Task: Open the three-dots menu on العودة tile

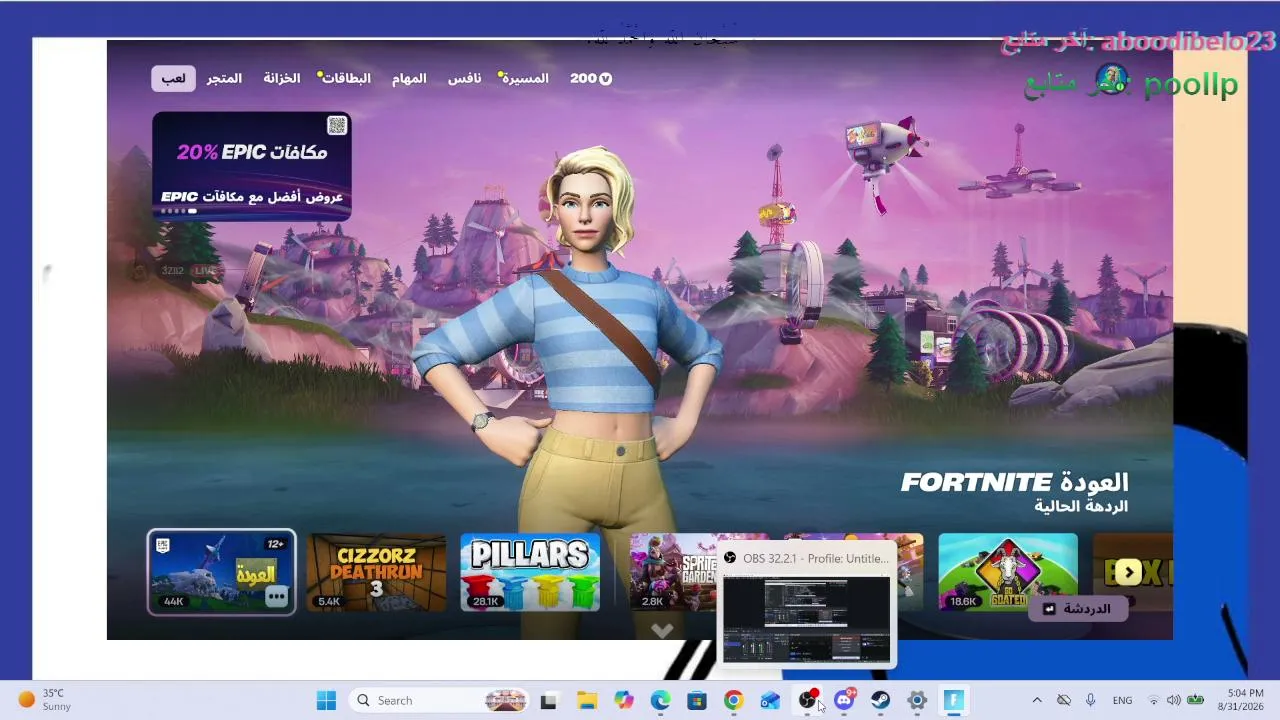Action: tap(277, 597)
